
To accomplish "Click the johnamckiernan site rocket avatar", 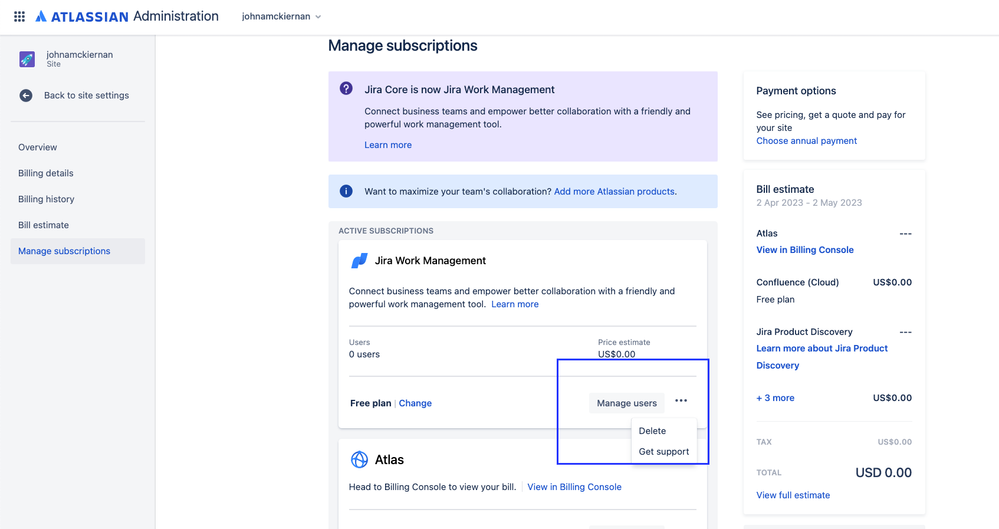I will pyautogui.click(x=27, y=59).
